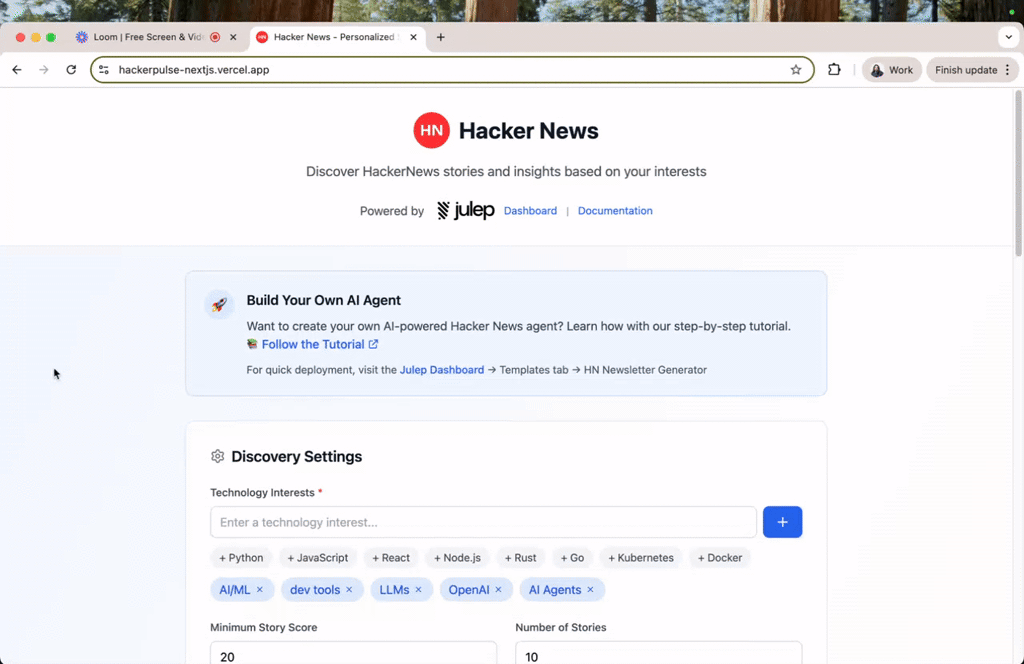Screen dimensions: 1024x664
Task: Click the Build Your Own AI Agent heading
Action: [323, 300]
